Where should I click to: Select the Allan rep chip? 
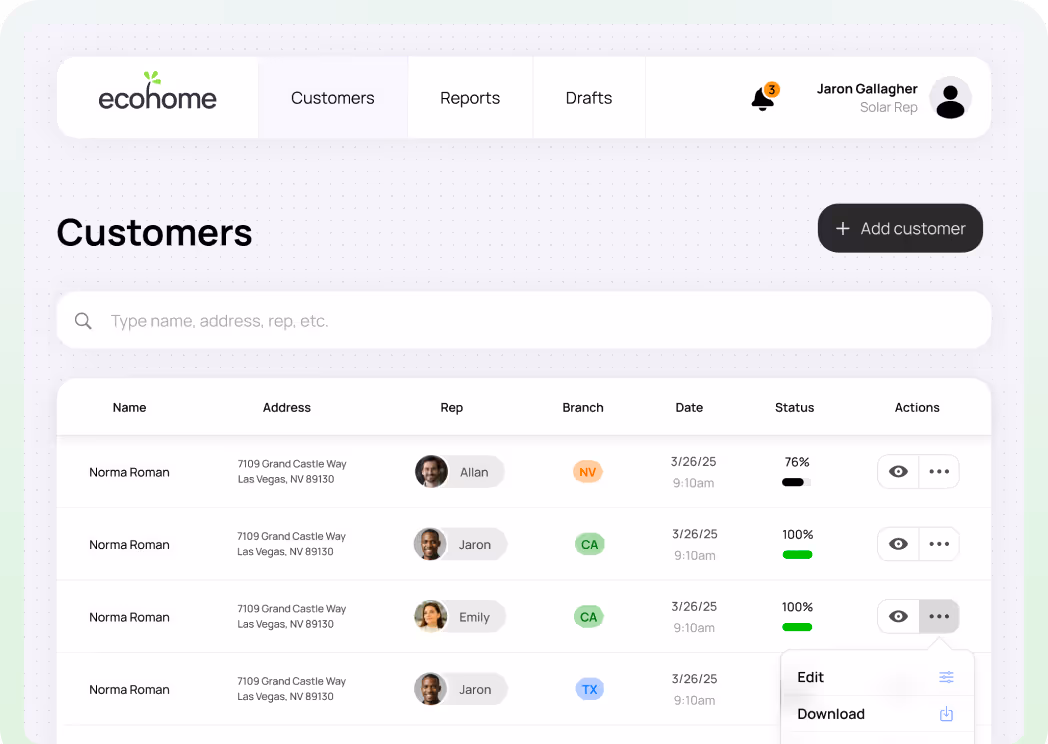pos(459,472)
